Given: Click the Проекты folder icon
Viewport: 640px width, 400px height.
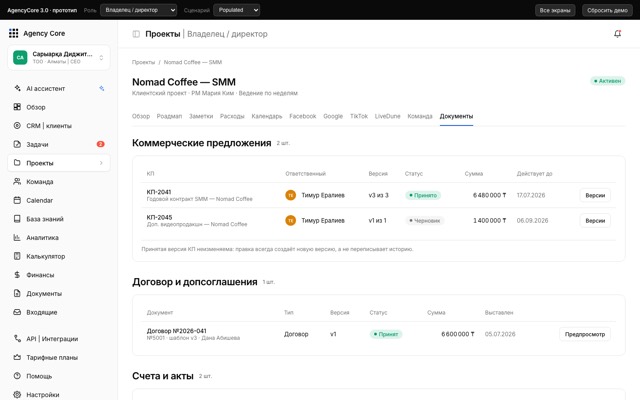Looking at the screenshot, I should point(17,163).
